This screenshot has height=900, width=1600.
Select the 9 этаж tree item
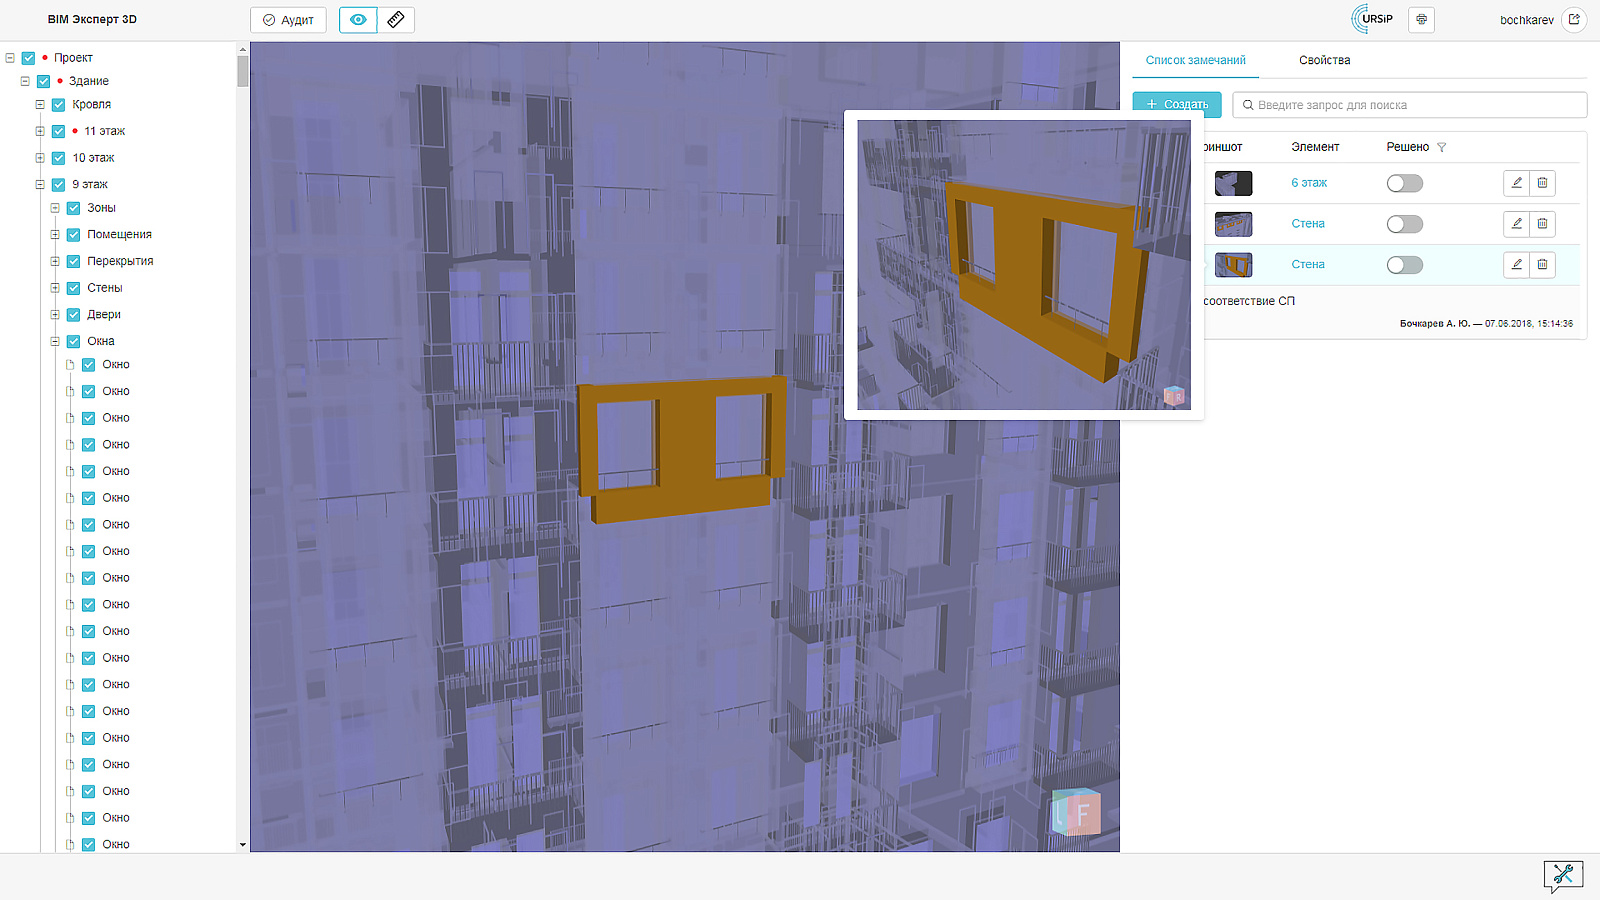coord(90,184)
